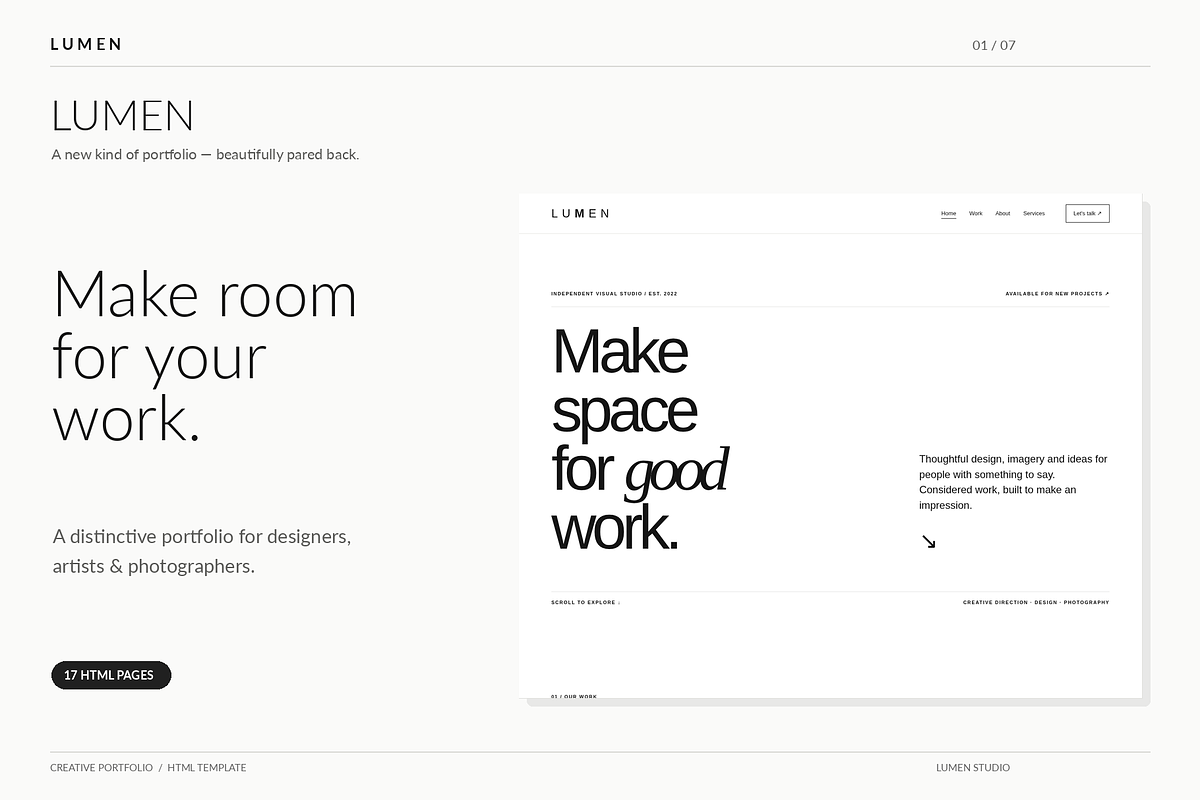1200x800 pixels.
Task: Click the 01 / OUR WORK section label
Action: (574, 696)
